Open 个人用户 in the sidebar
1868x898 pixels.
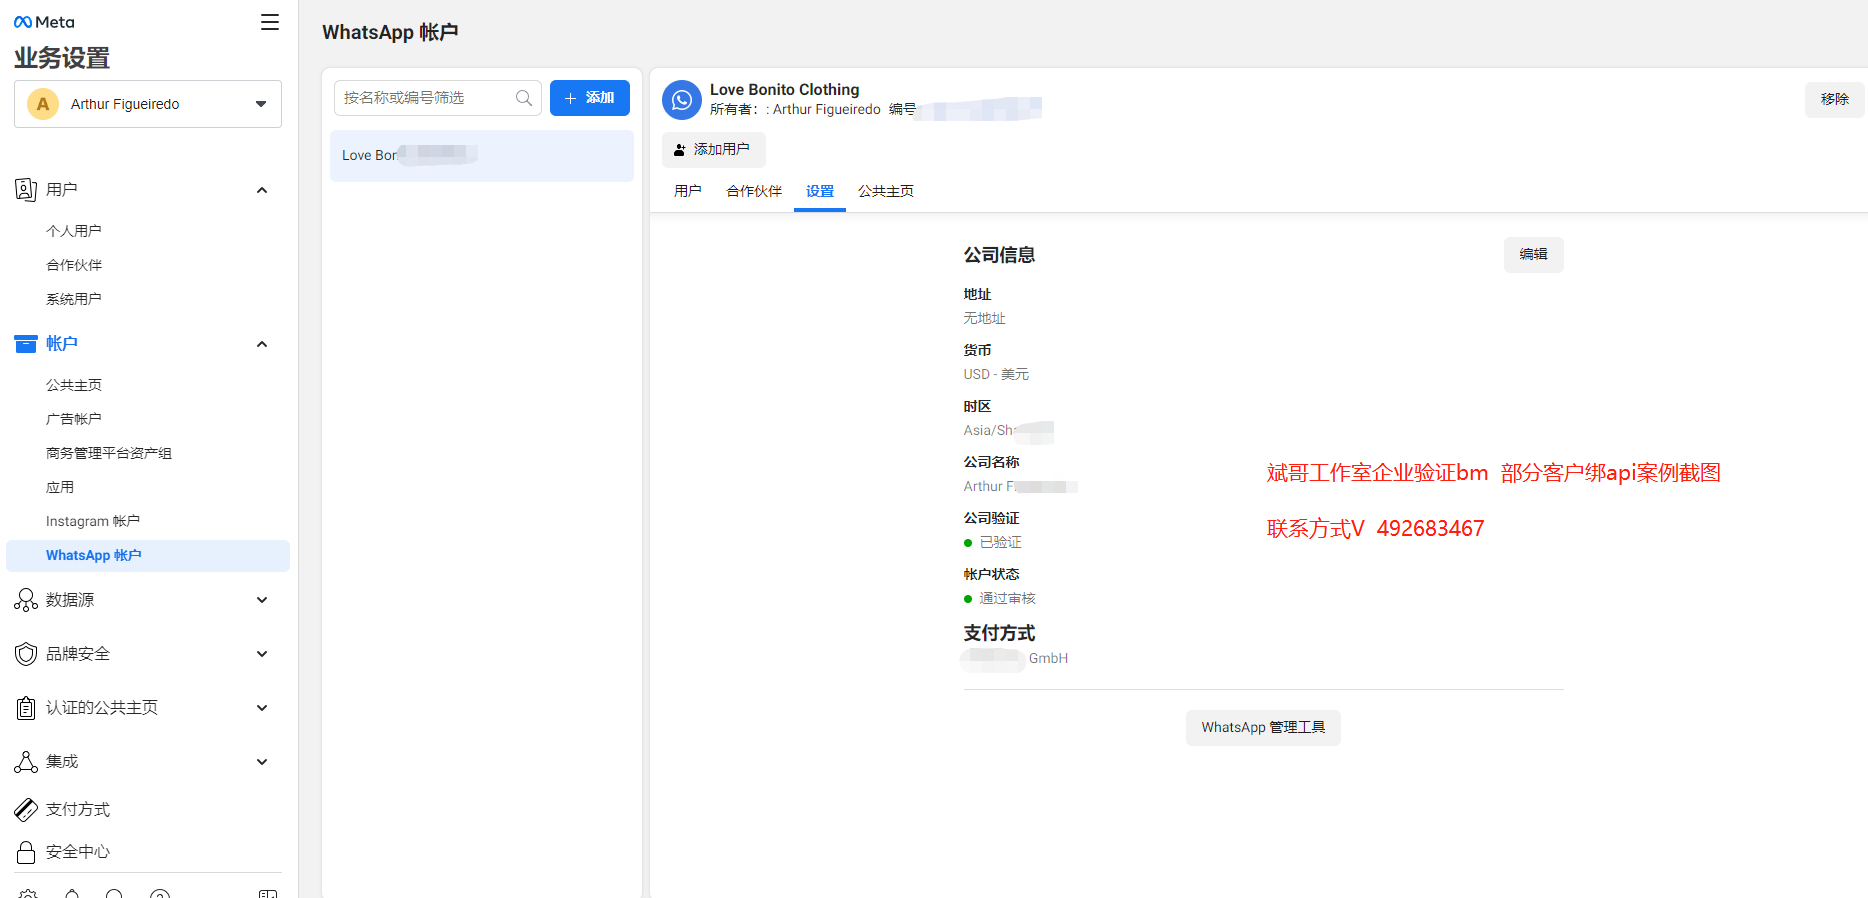pyautogui.click(x=74, y=231)
